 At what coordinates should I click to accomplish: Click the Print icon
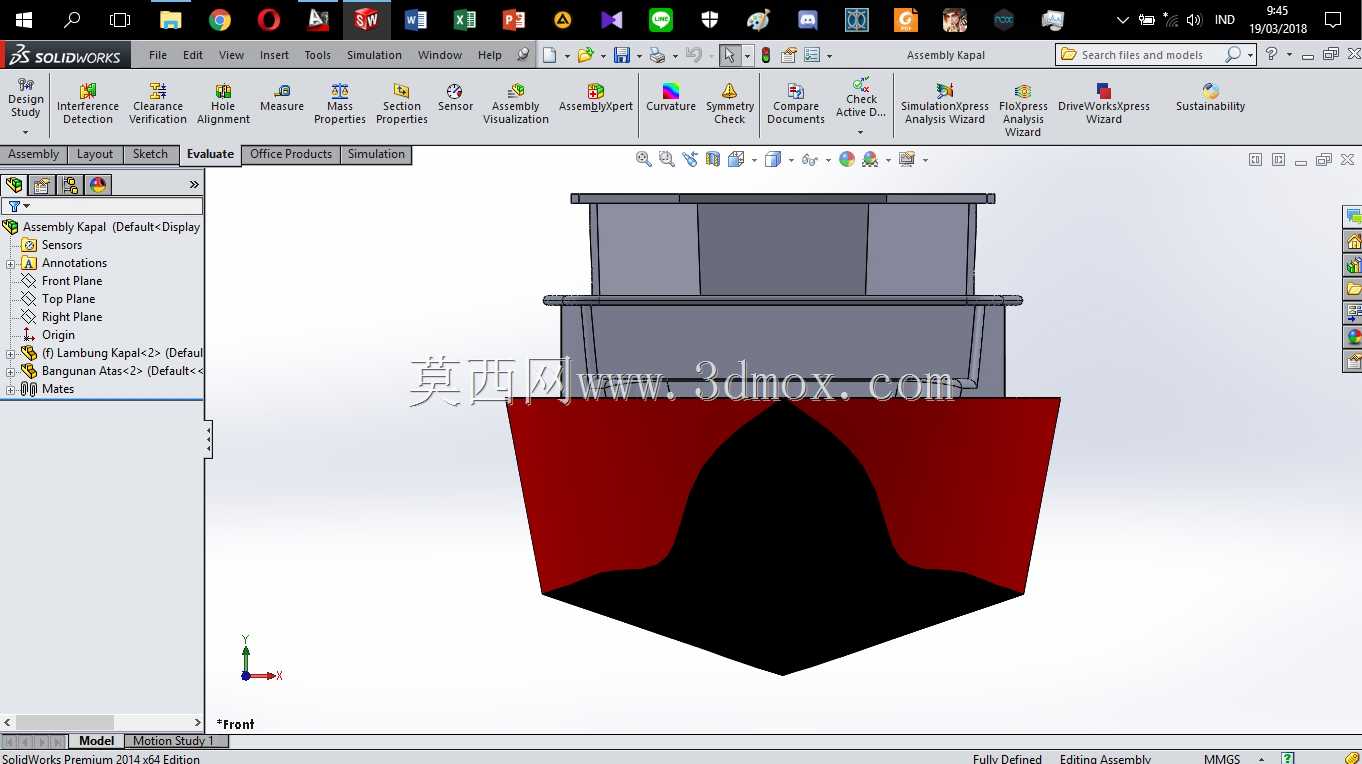(657, 55)
